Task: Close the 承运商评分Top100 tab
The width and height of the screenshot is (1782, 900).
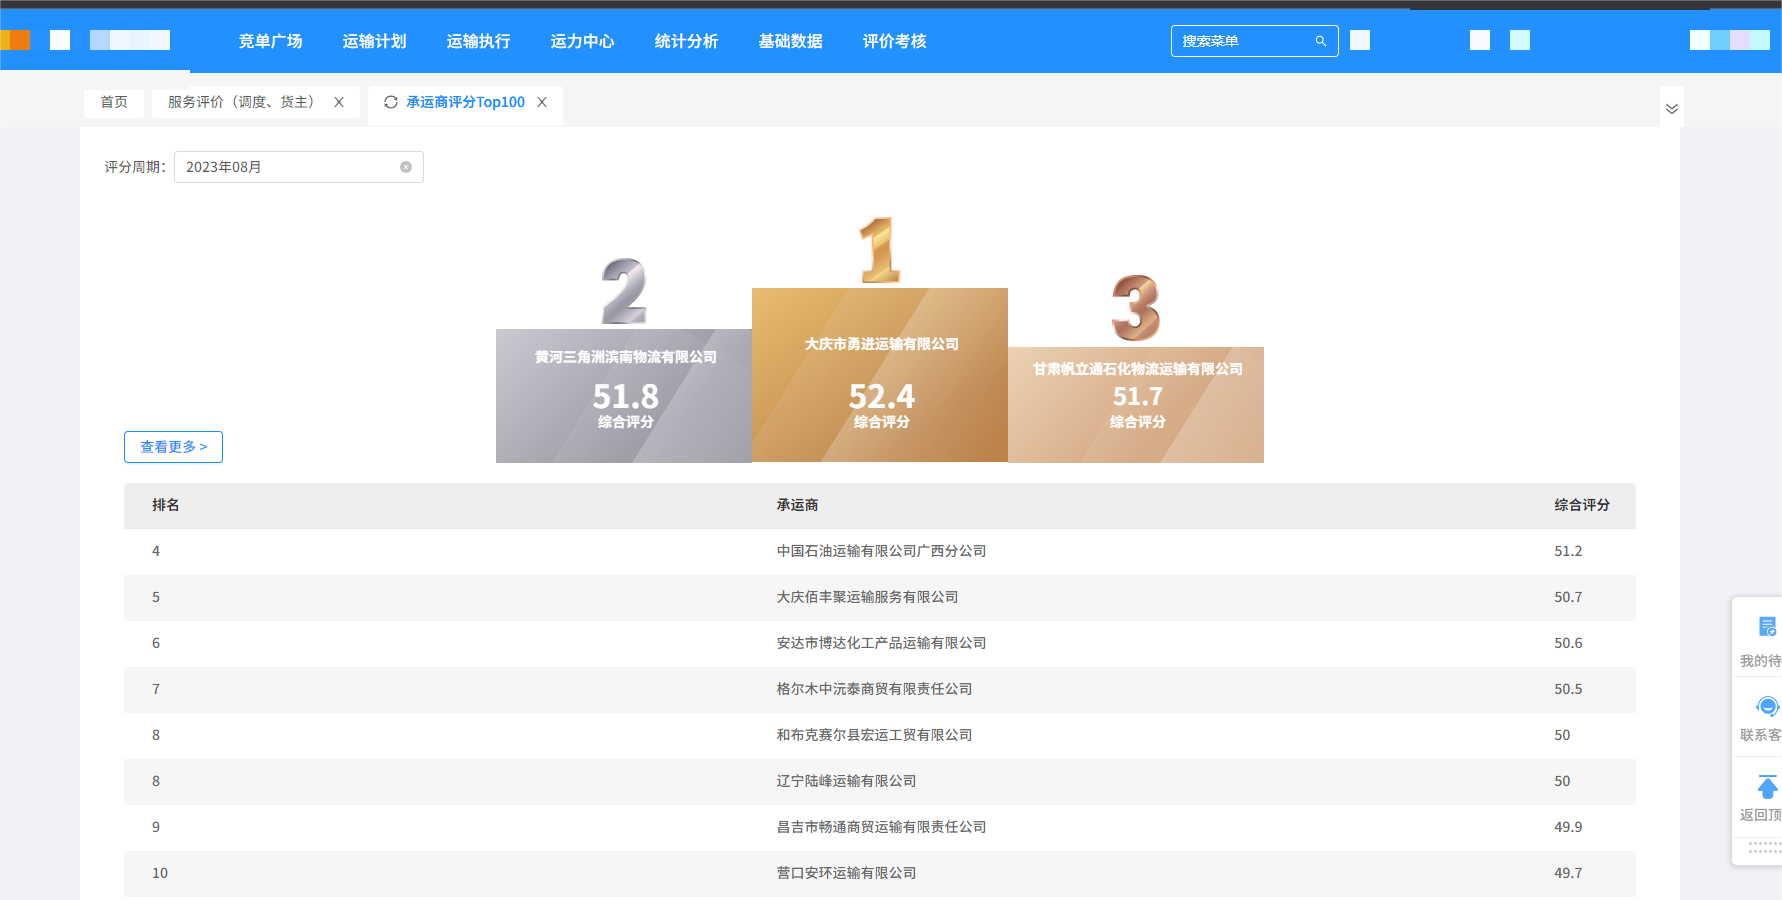Action: [x=542, y=102]
